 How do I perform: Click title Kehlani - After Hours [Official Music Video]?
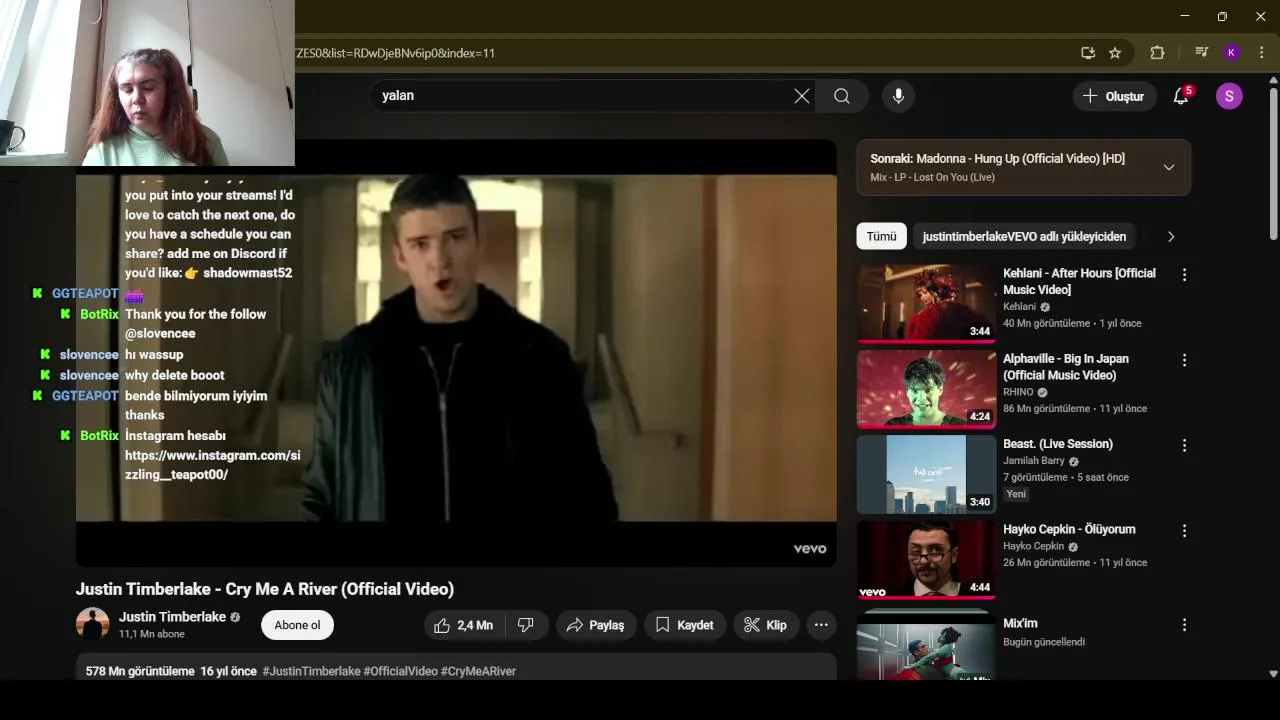1079,281
